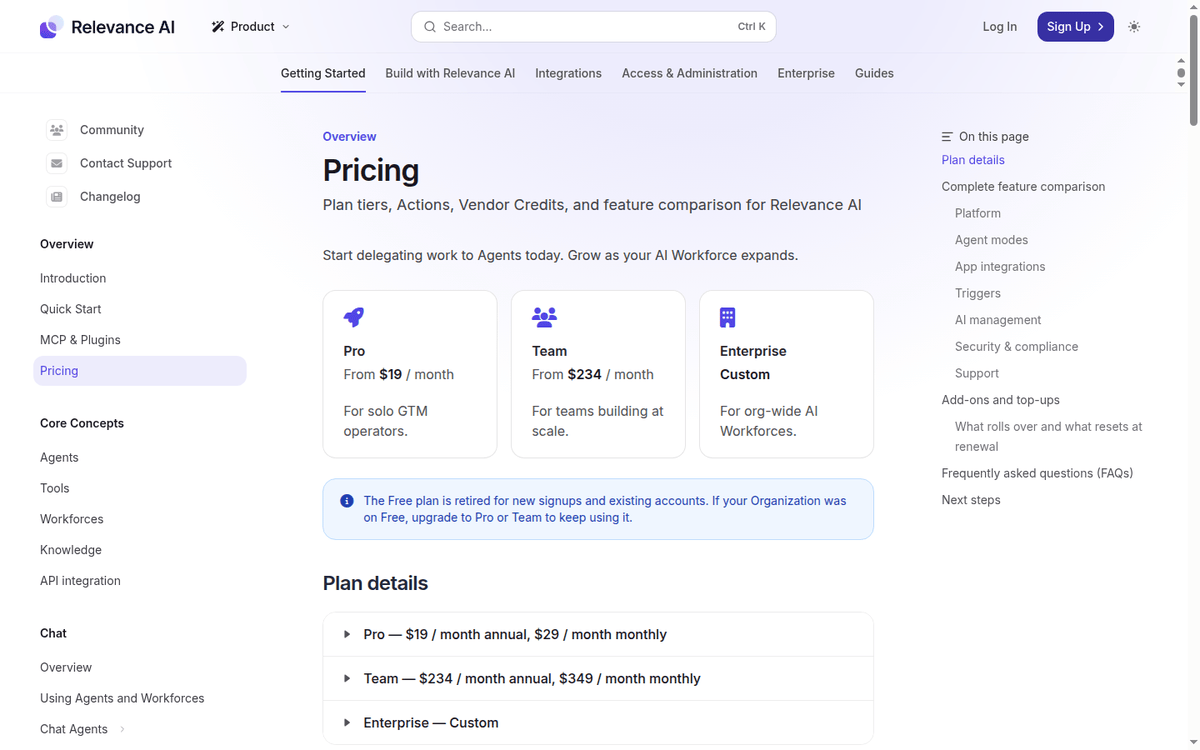
Task: Jump to Next steps section
Action: point(971,500)
